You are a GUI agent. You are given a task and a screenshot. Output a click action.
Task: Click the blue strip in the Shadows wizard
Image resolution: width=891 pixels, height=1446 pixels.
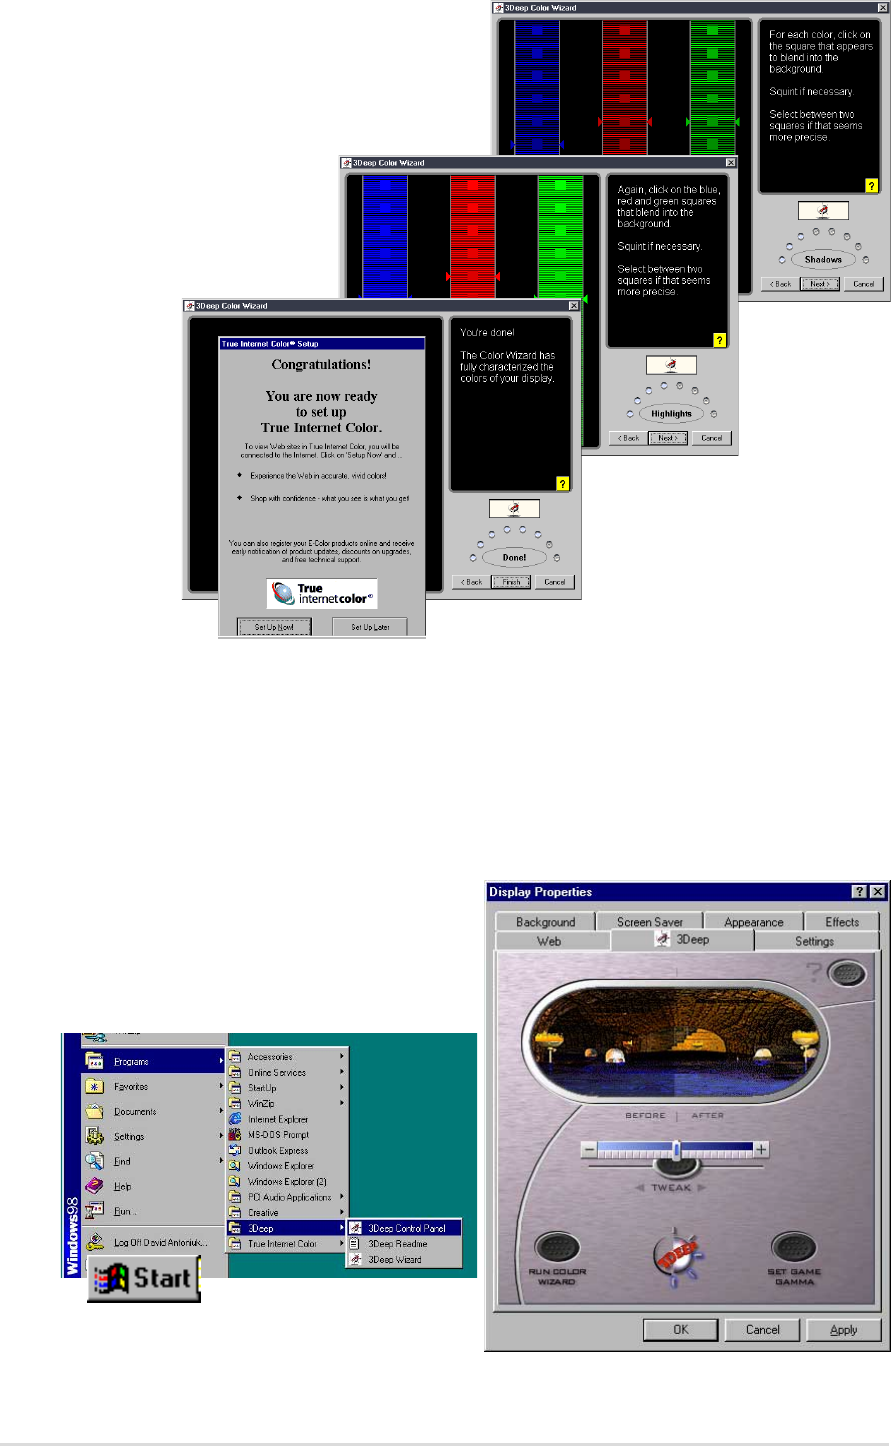tap(537, 88)
